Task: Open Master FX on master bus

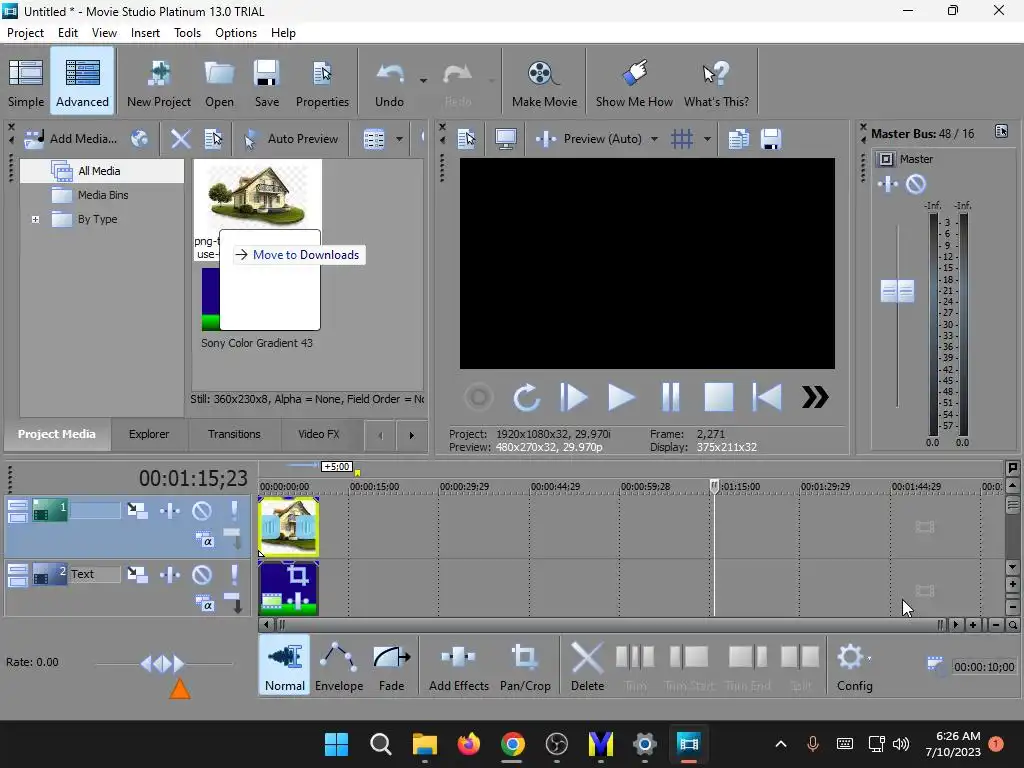Action: click(888, 184)
